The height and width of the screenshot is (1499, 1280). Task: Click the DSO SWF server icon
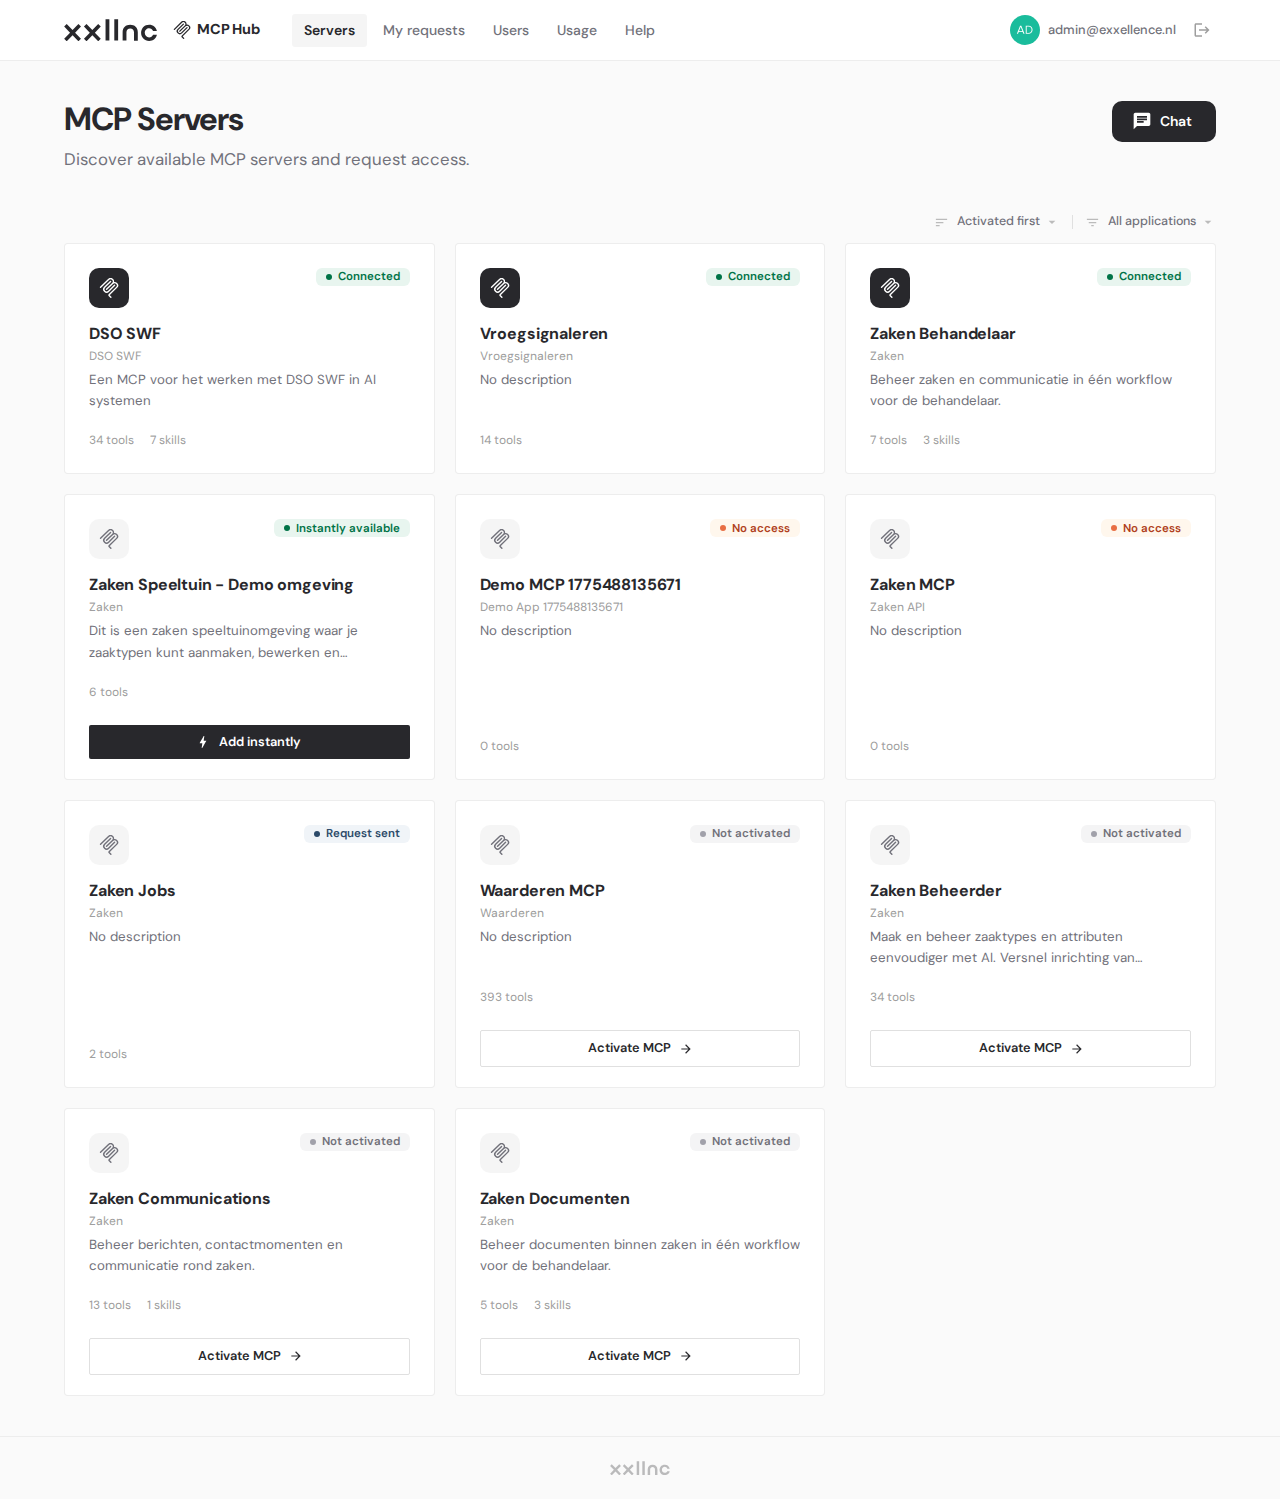[x=109, y=288]
